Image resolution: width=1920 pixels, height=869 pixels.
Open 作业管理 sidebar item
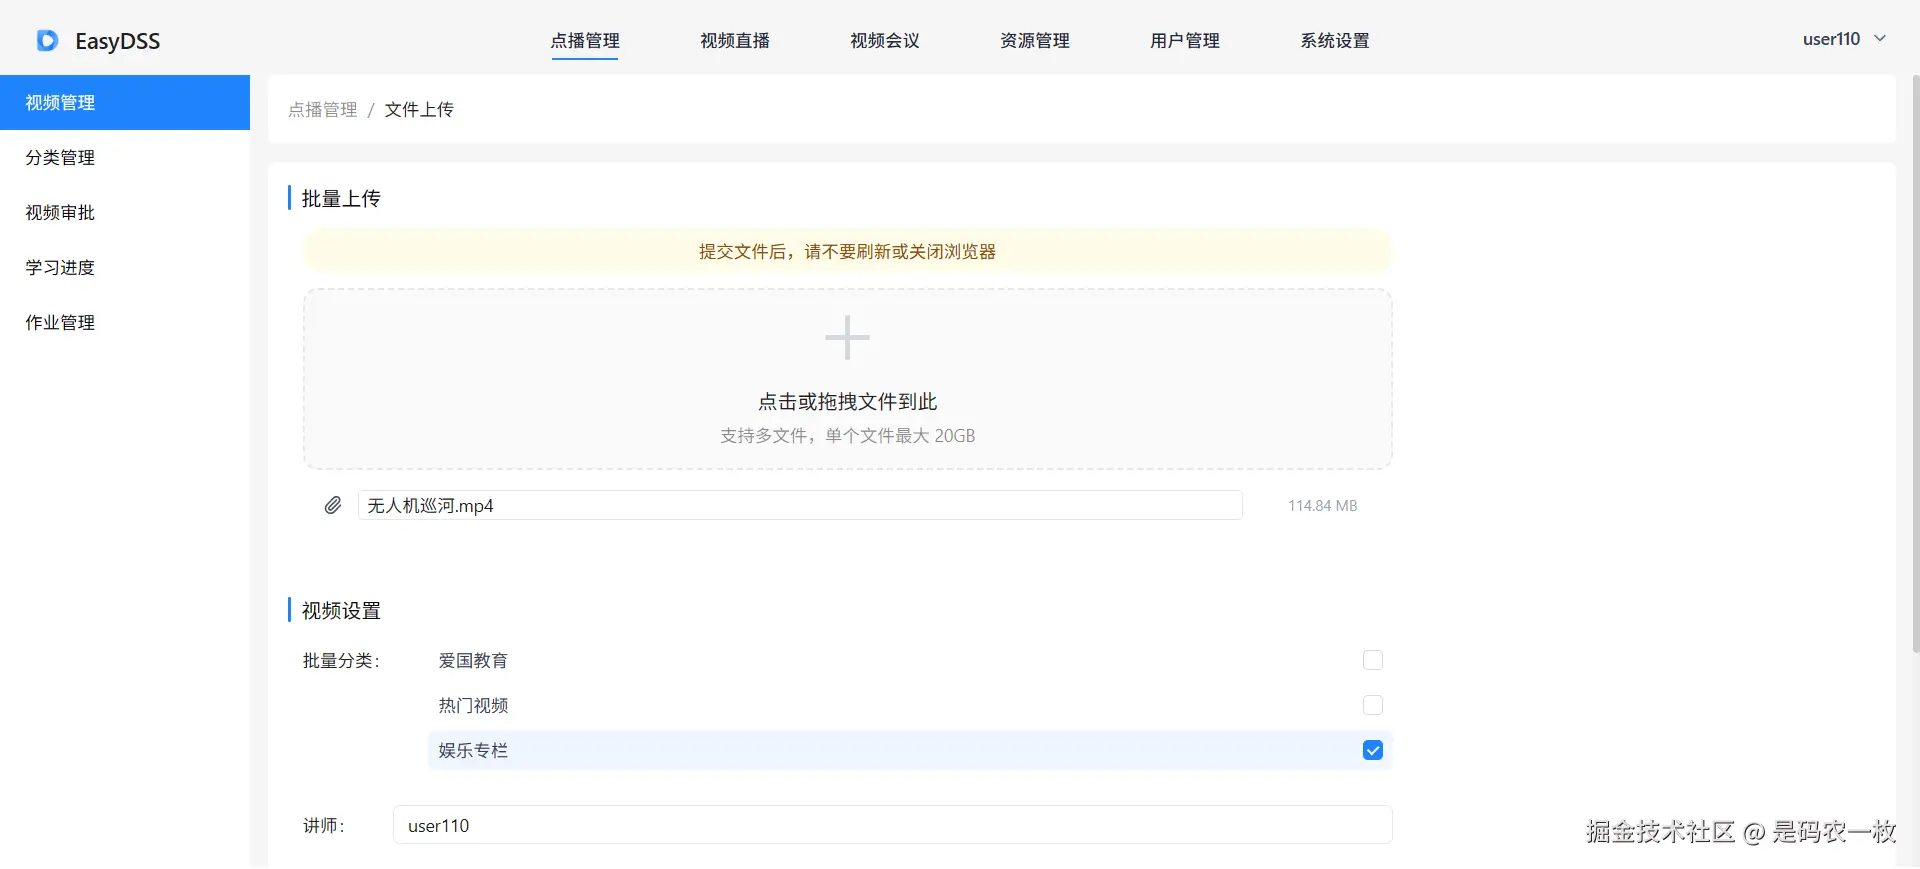coord(125,322)
